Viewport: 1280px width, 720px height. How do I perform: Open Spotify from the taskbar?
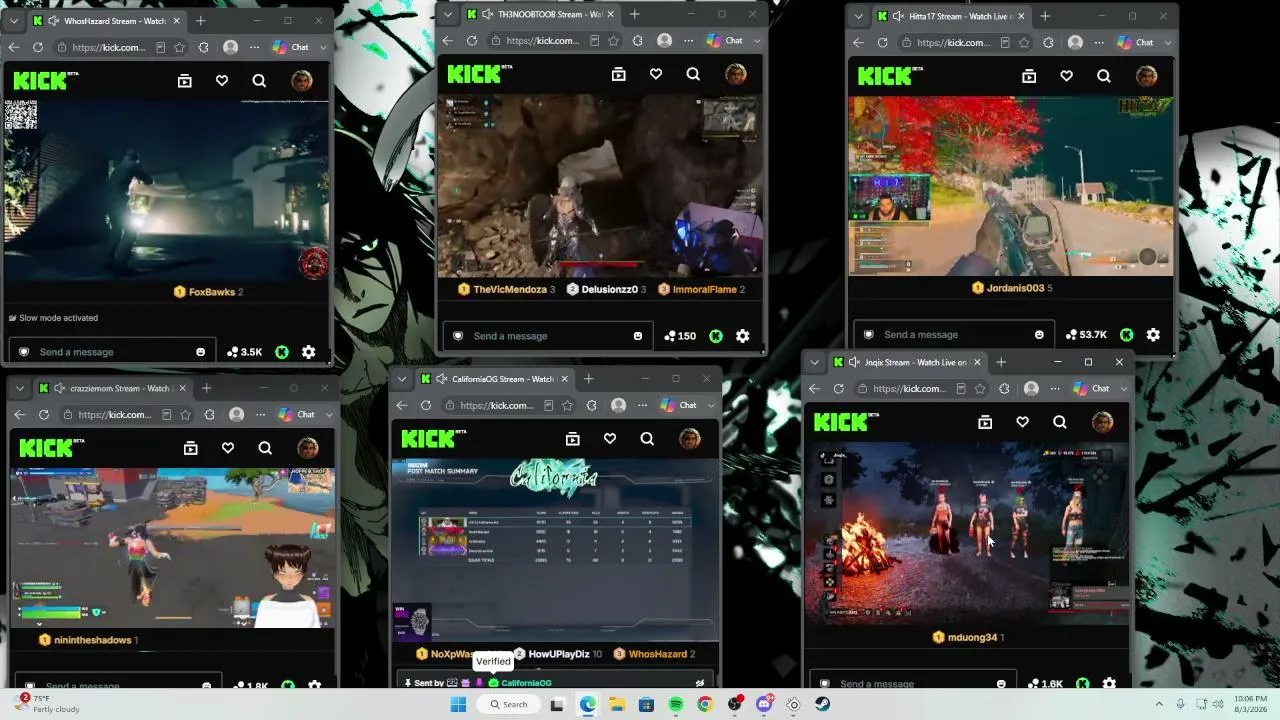[x=675, y=705]
